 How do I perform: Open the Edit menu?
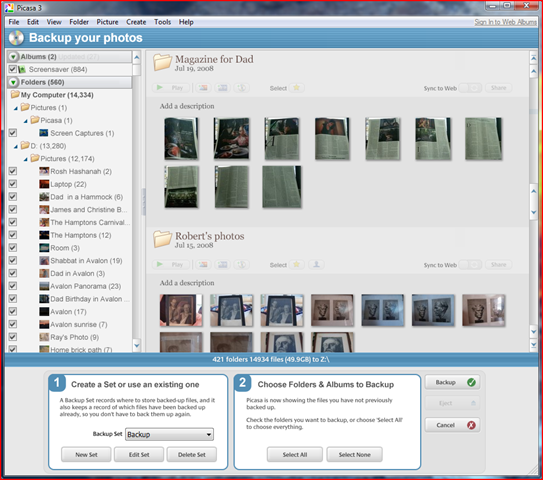(x=33, y=22)
